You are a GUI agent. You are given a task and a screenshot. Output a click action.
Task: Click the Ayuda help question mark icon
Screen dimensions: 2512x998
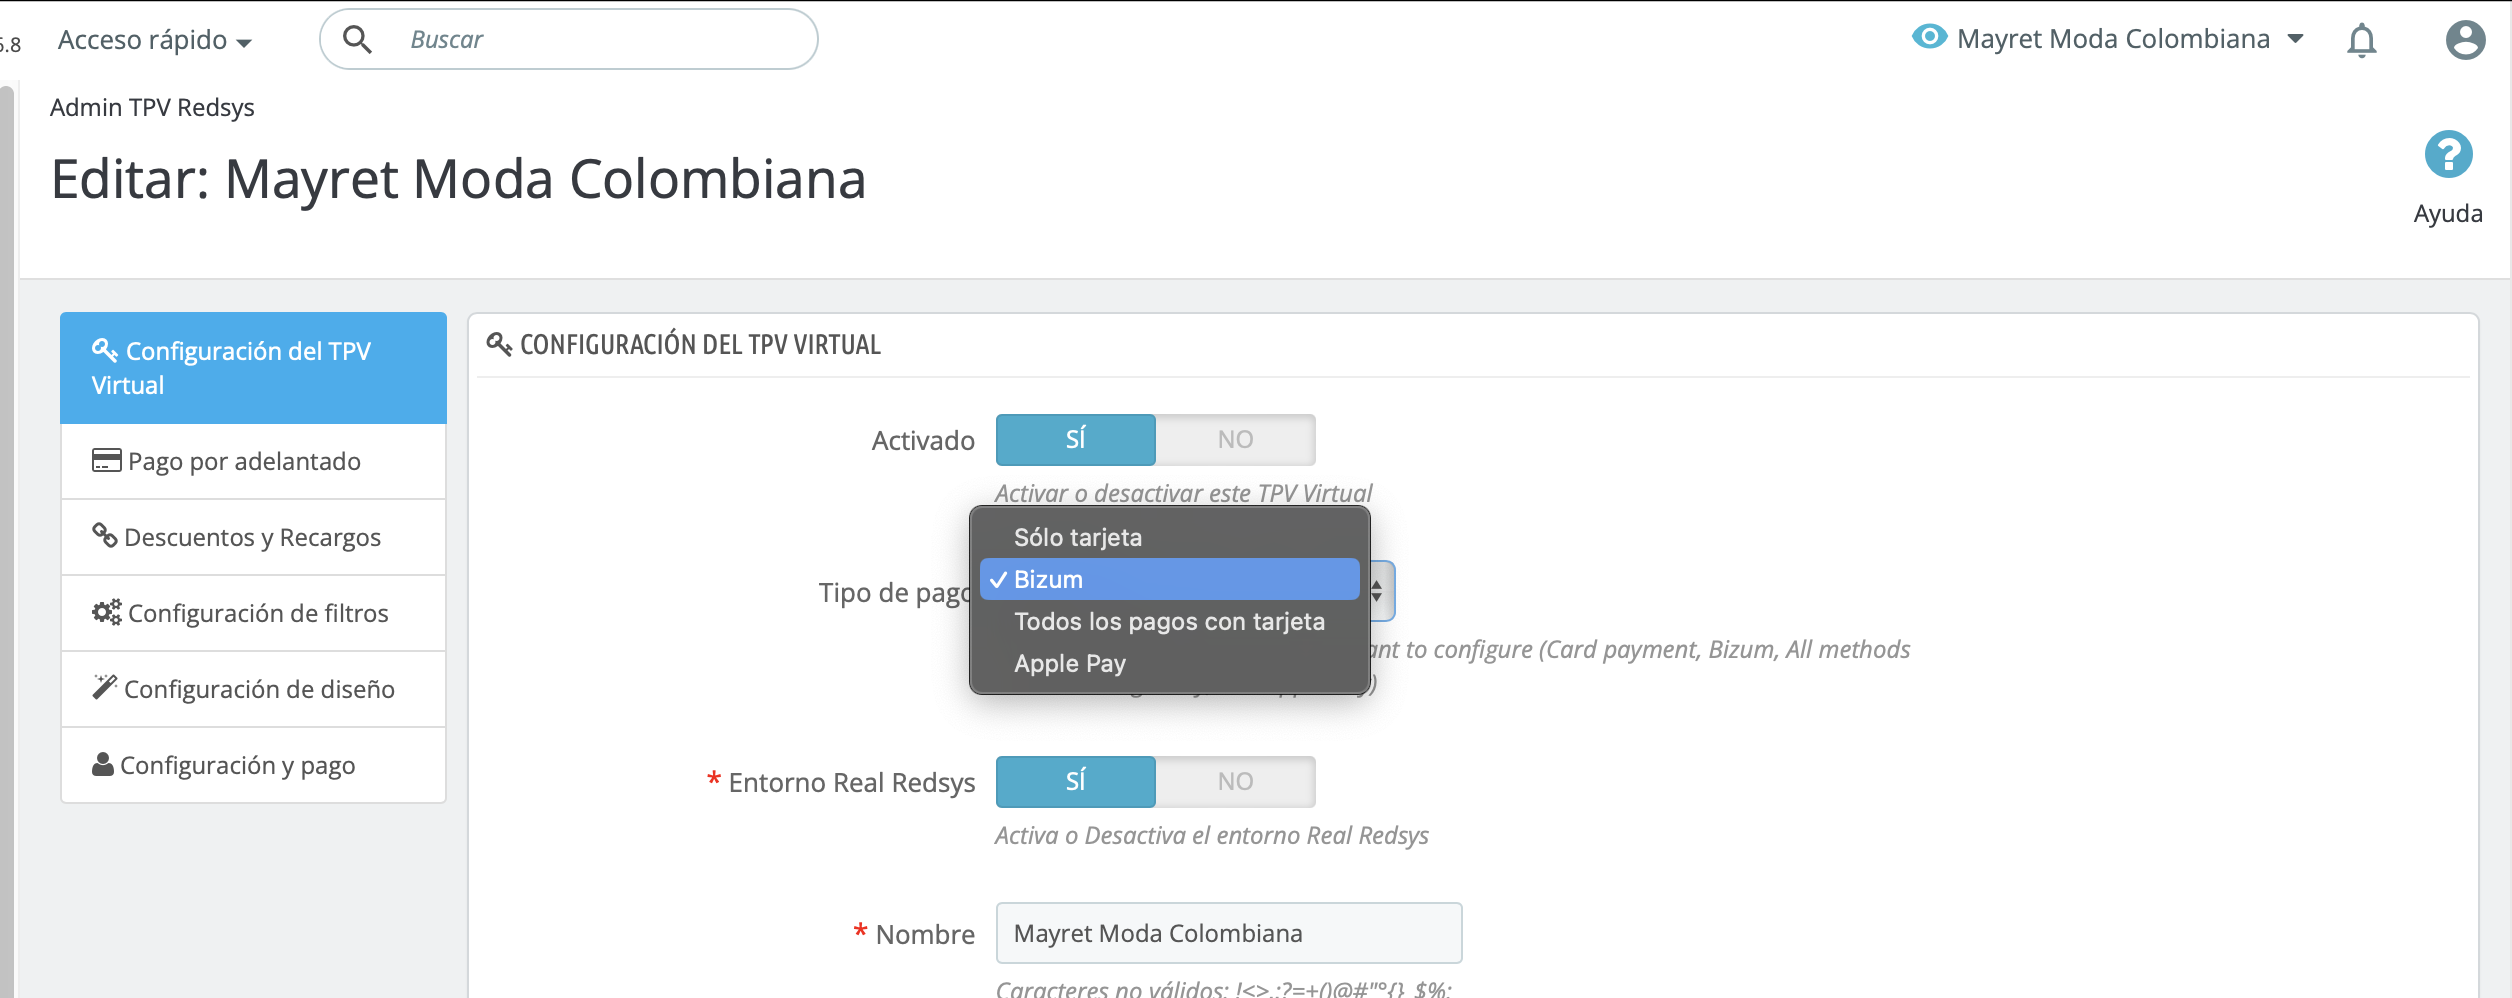2448,154
